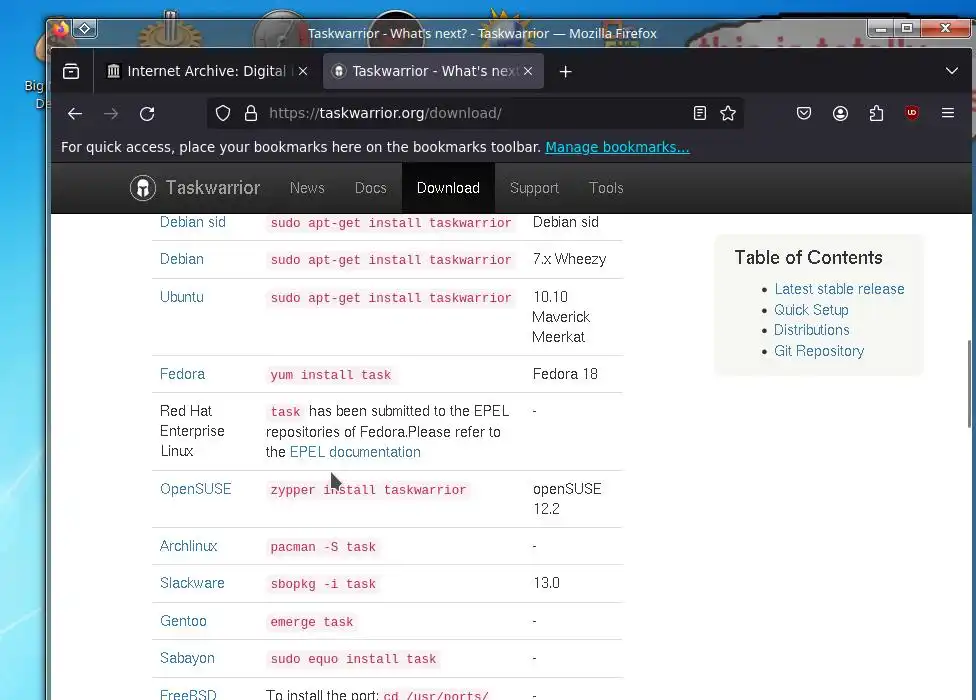Click the sbopkg -i task command

(322, 584)
